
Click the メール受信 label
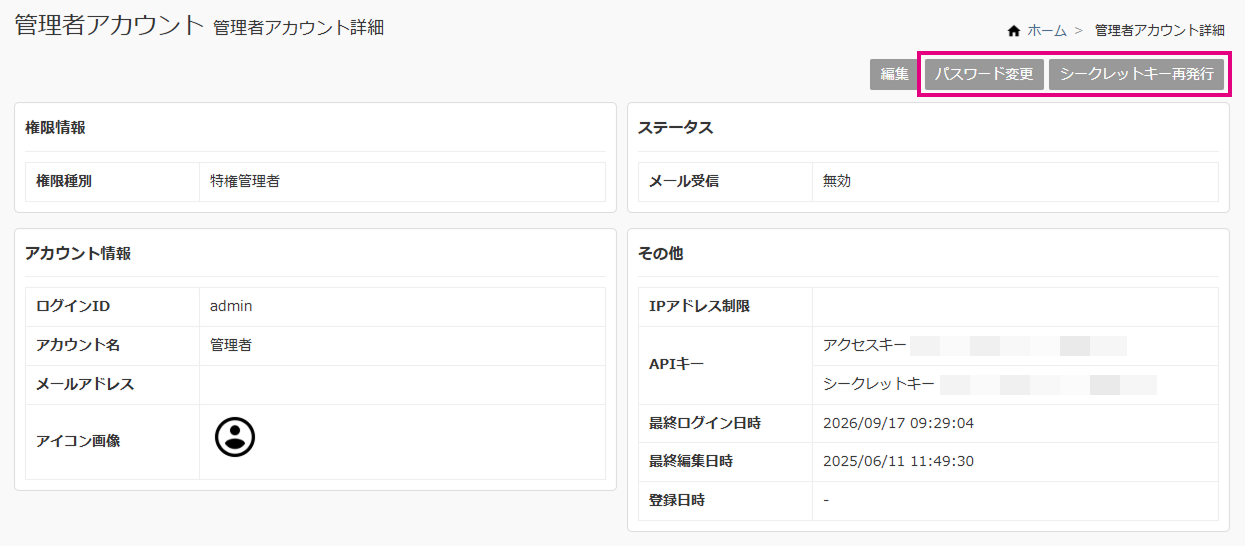click(x=684, y=182)
